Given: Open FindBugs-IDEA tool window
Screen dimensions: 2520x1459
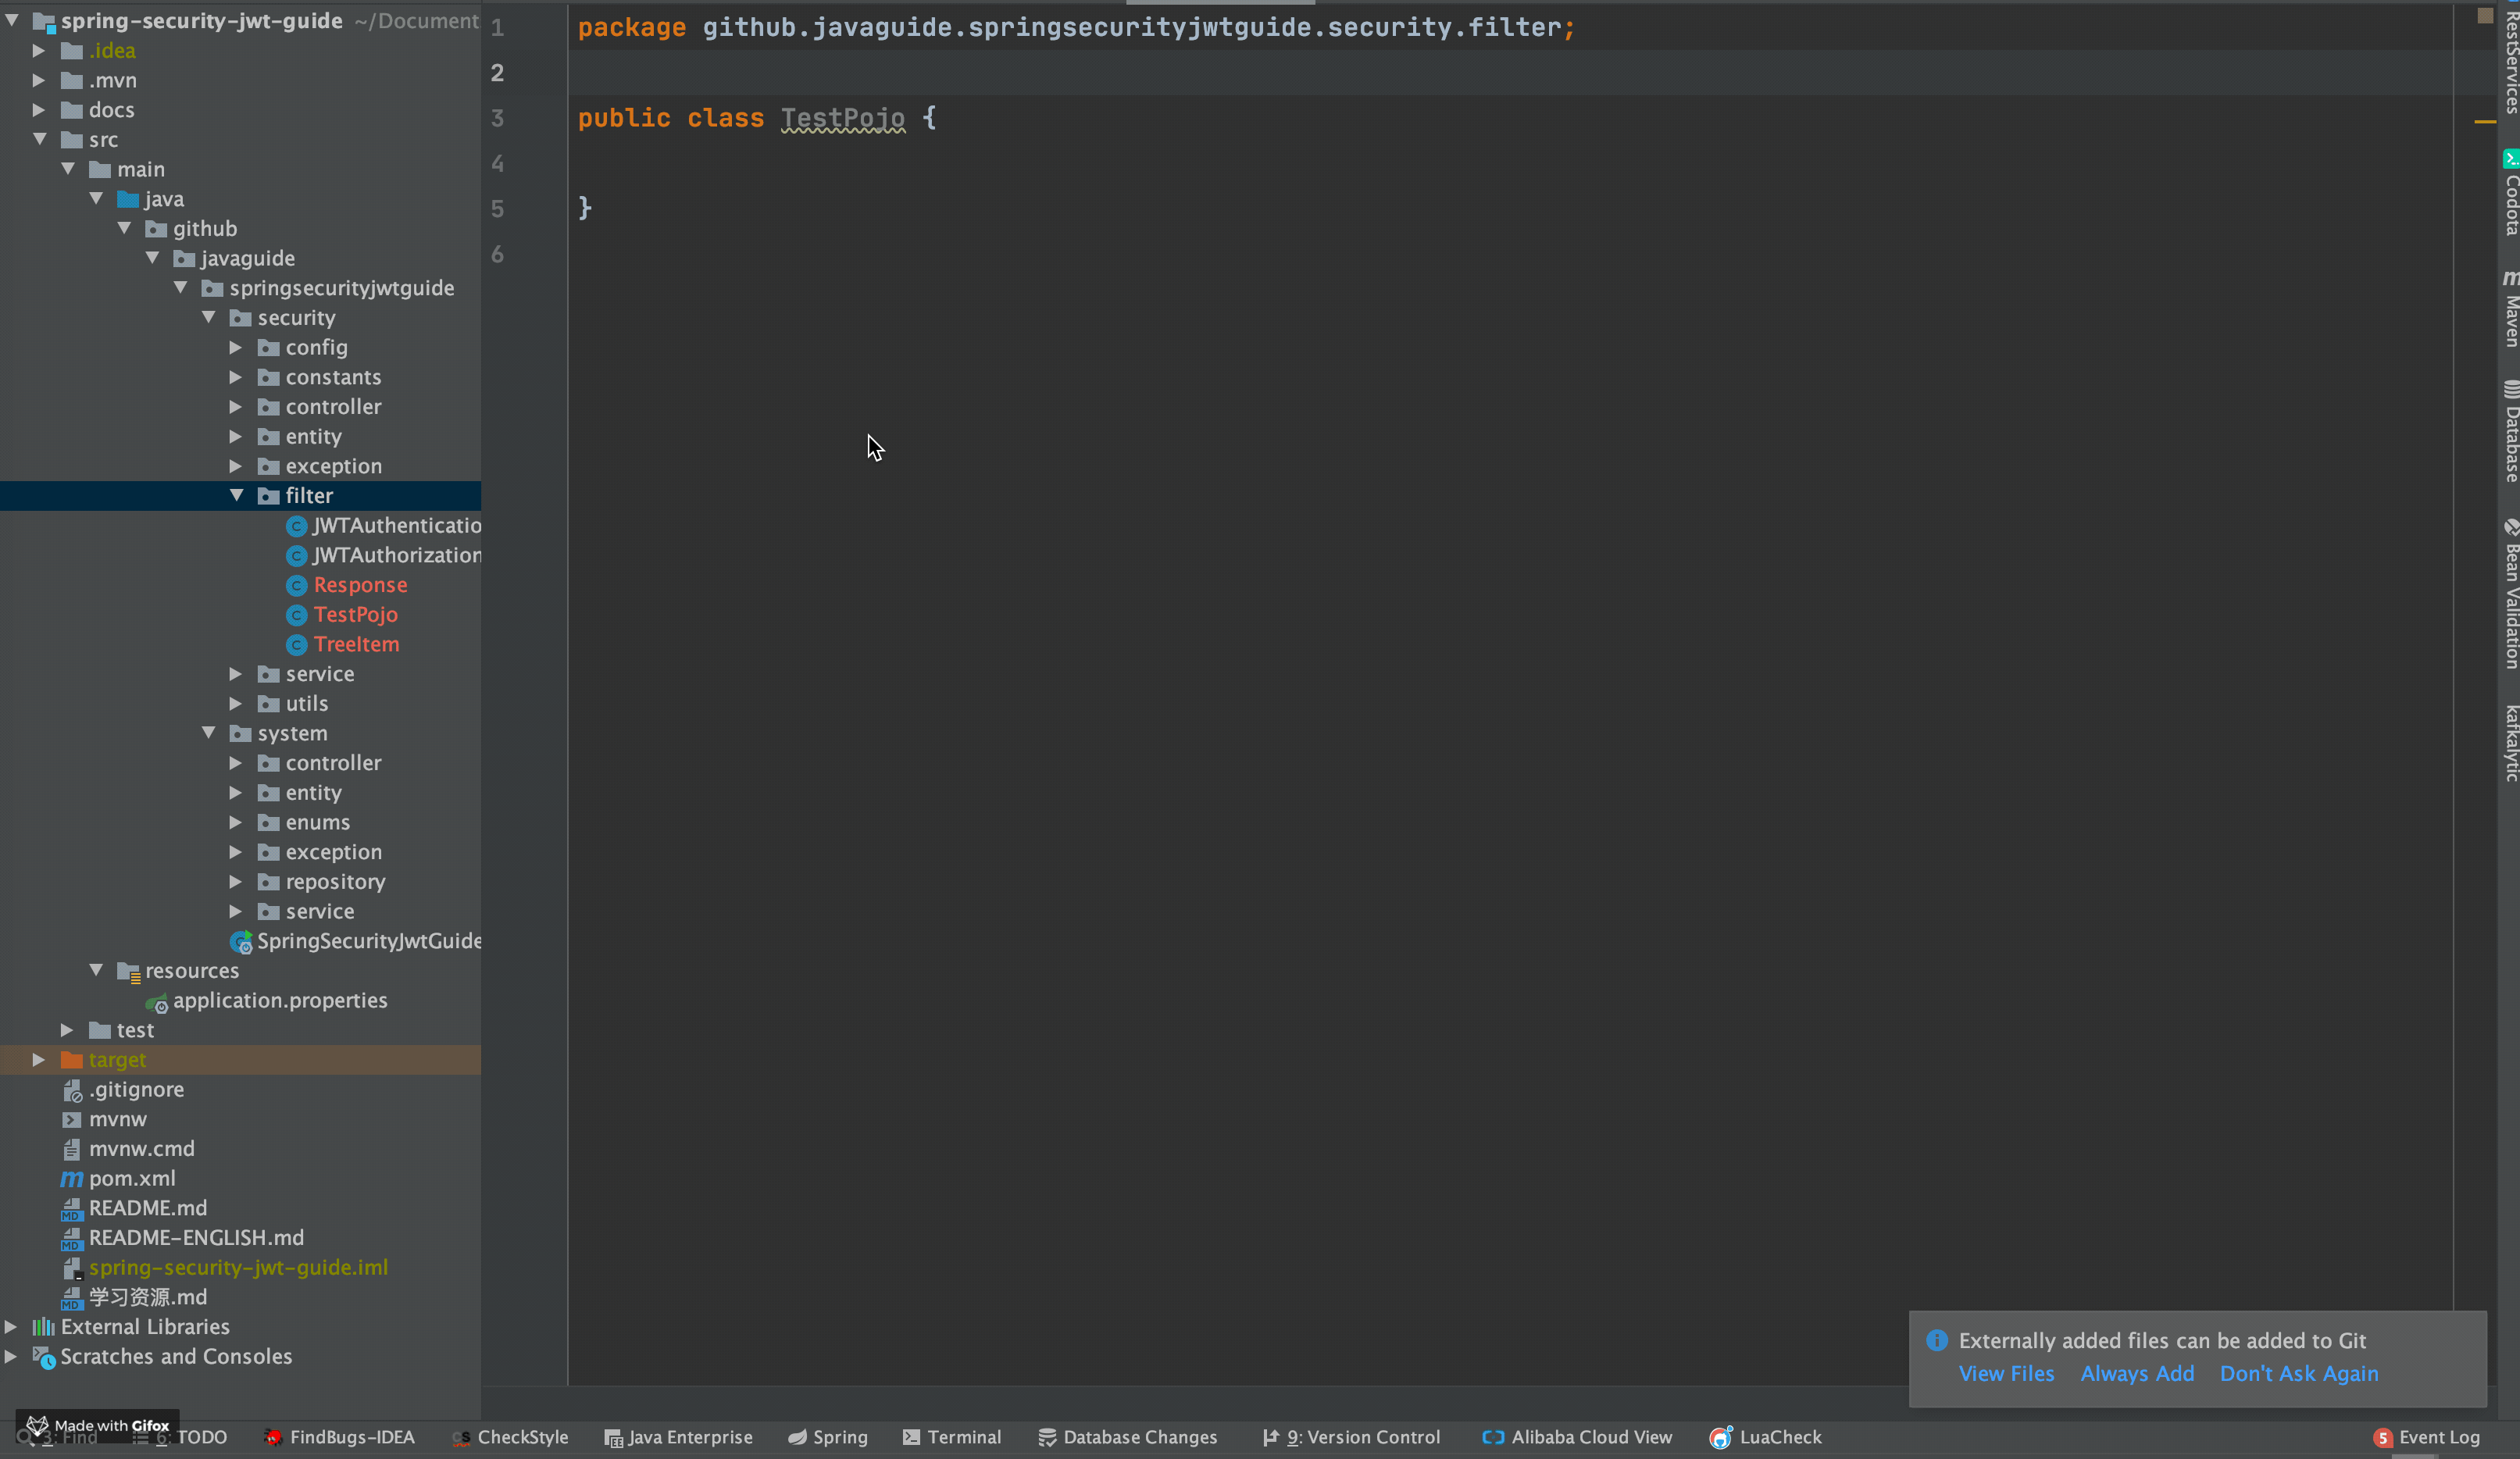Looking at the screenshot, I should 340,1438.
